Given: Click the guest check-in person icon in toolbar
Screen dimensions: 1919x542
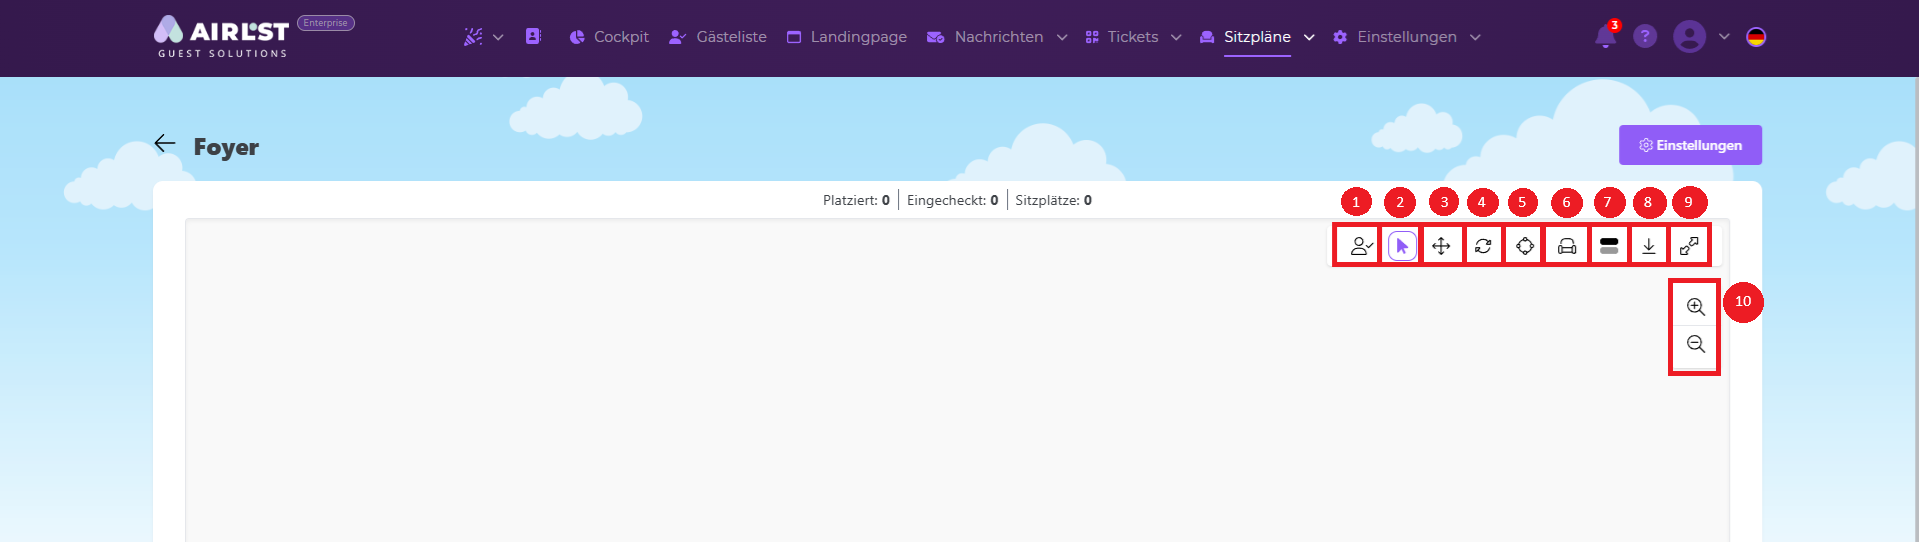Looking at the screenshot, I should [1360, 246].
